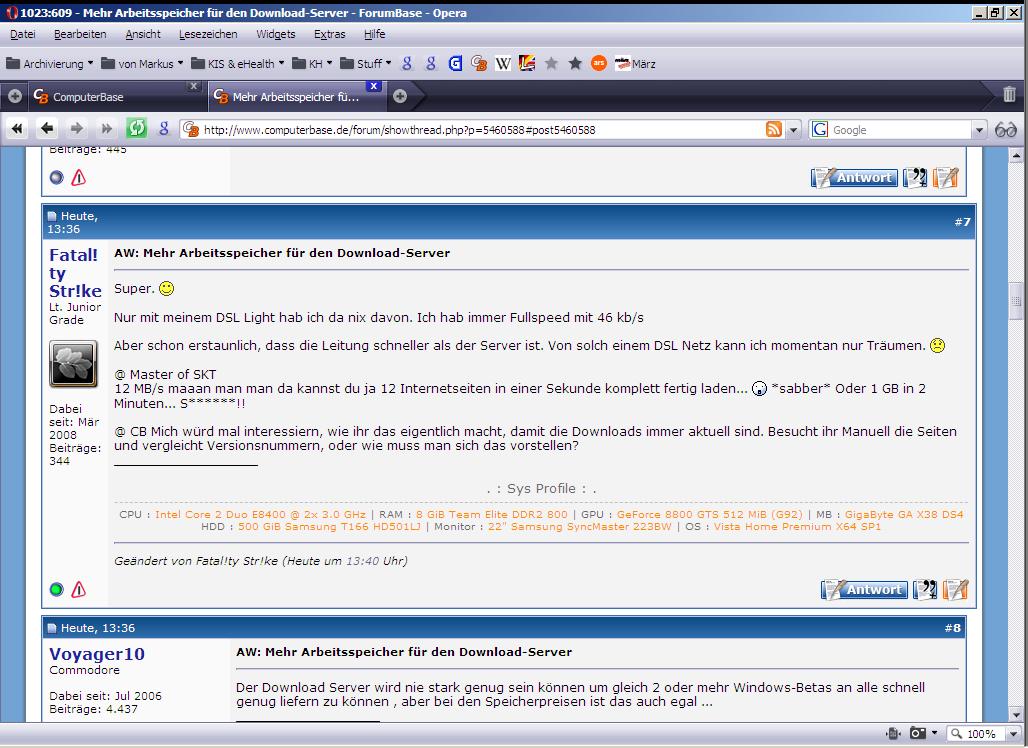Click the Forward arrow button
The height and width of the screenshot is (748, 1028).
pos(77,128)
